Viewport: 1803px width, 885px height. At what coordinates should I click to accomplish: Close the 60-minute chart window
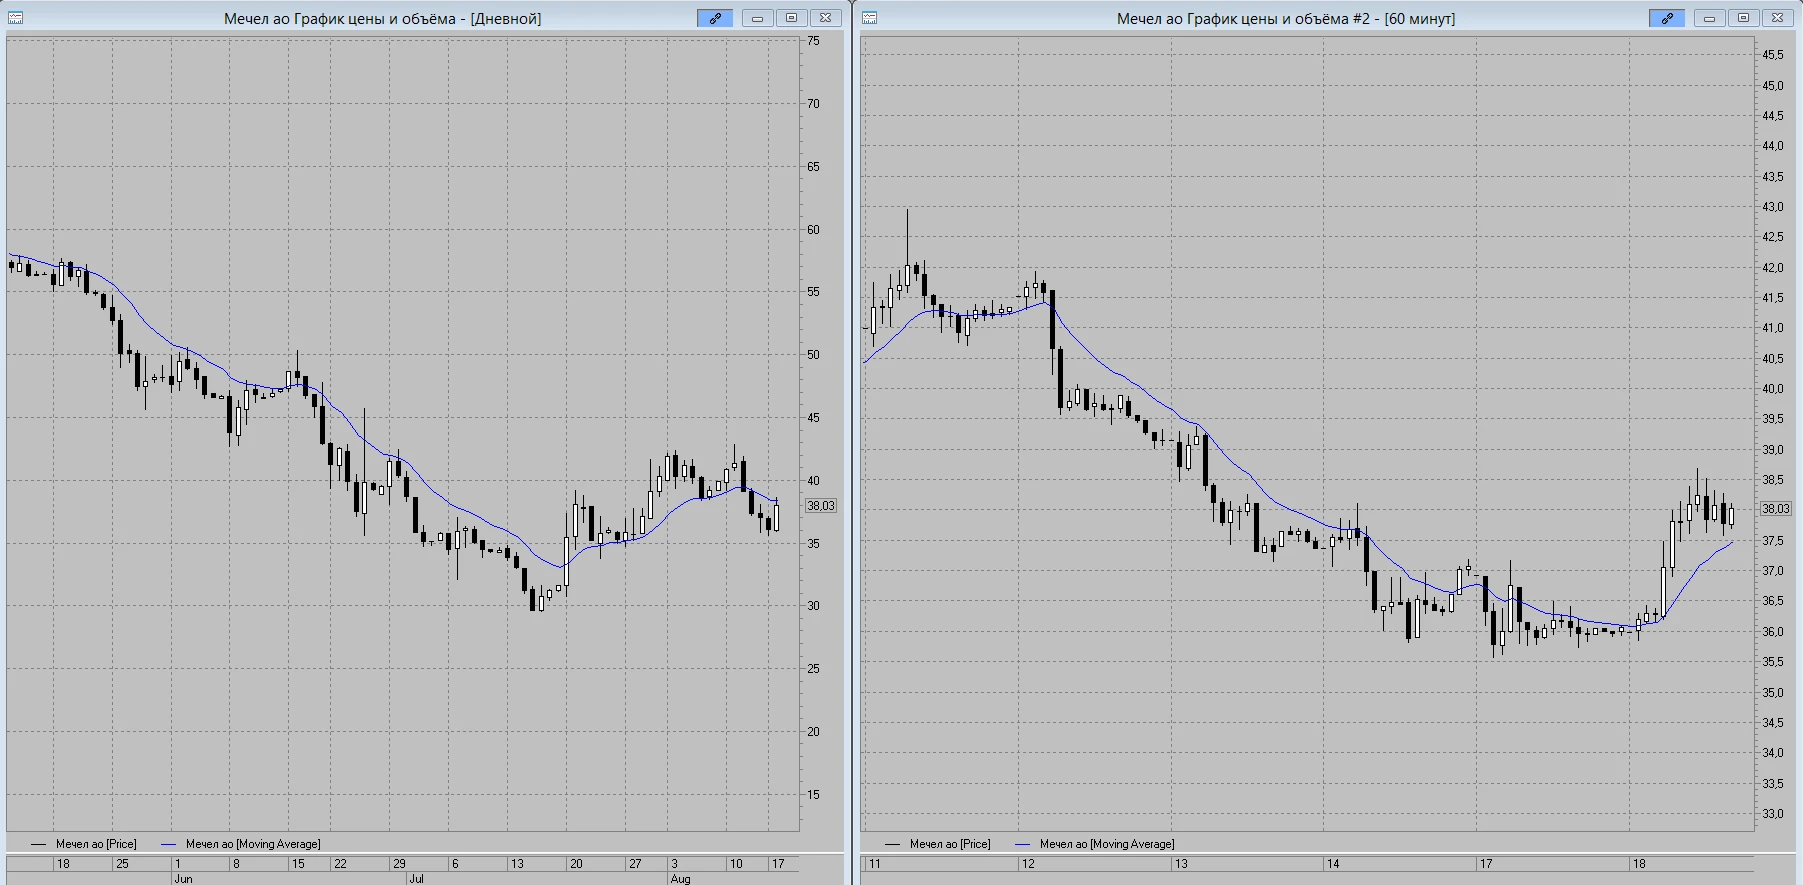(1777, 18)
